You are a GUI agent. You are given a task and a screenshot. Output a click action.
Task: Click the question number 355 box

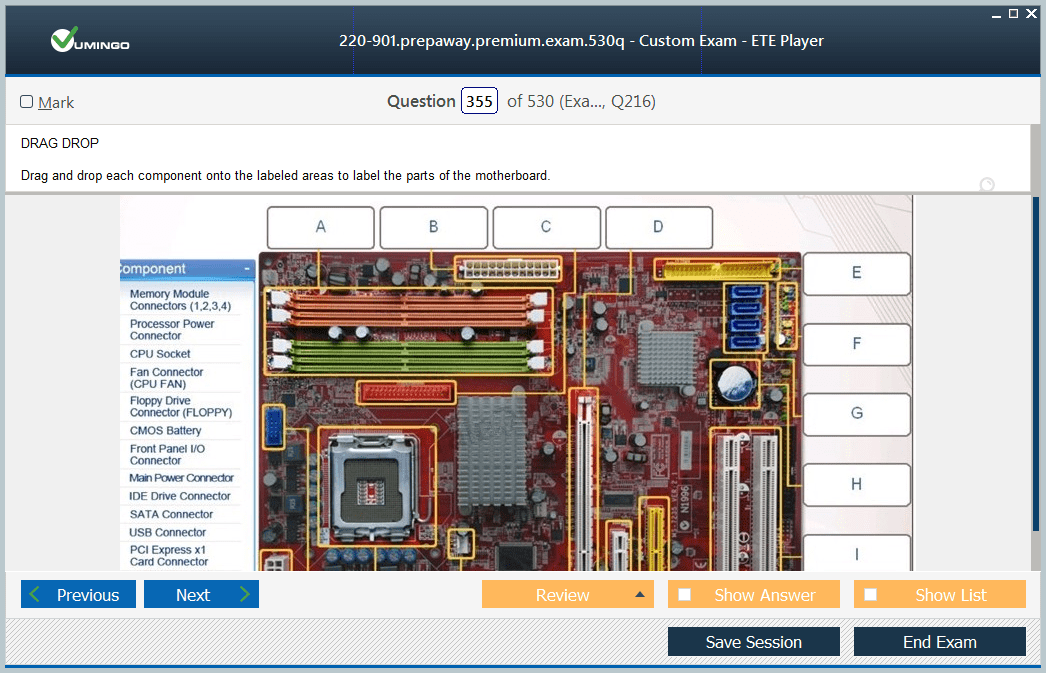pos(479,101)
